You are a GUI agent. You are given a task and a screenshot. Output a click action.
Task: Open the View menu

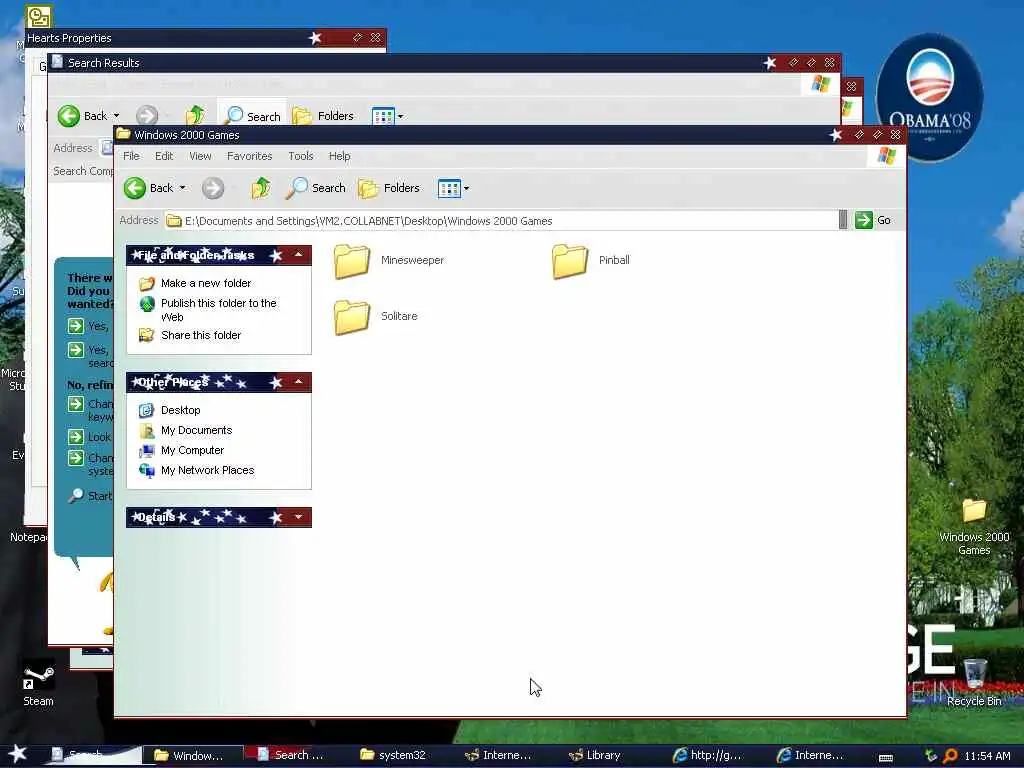pos(200,156)
